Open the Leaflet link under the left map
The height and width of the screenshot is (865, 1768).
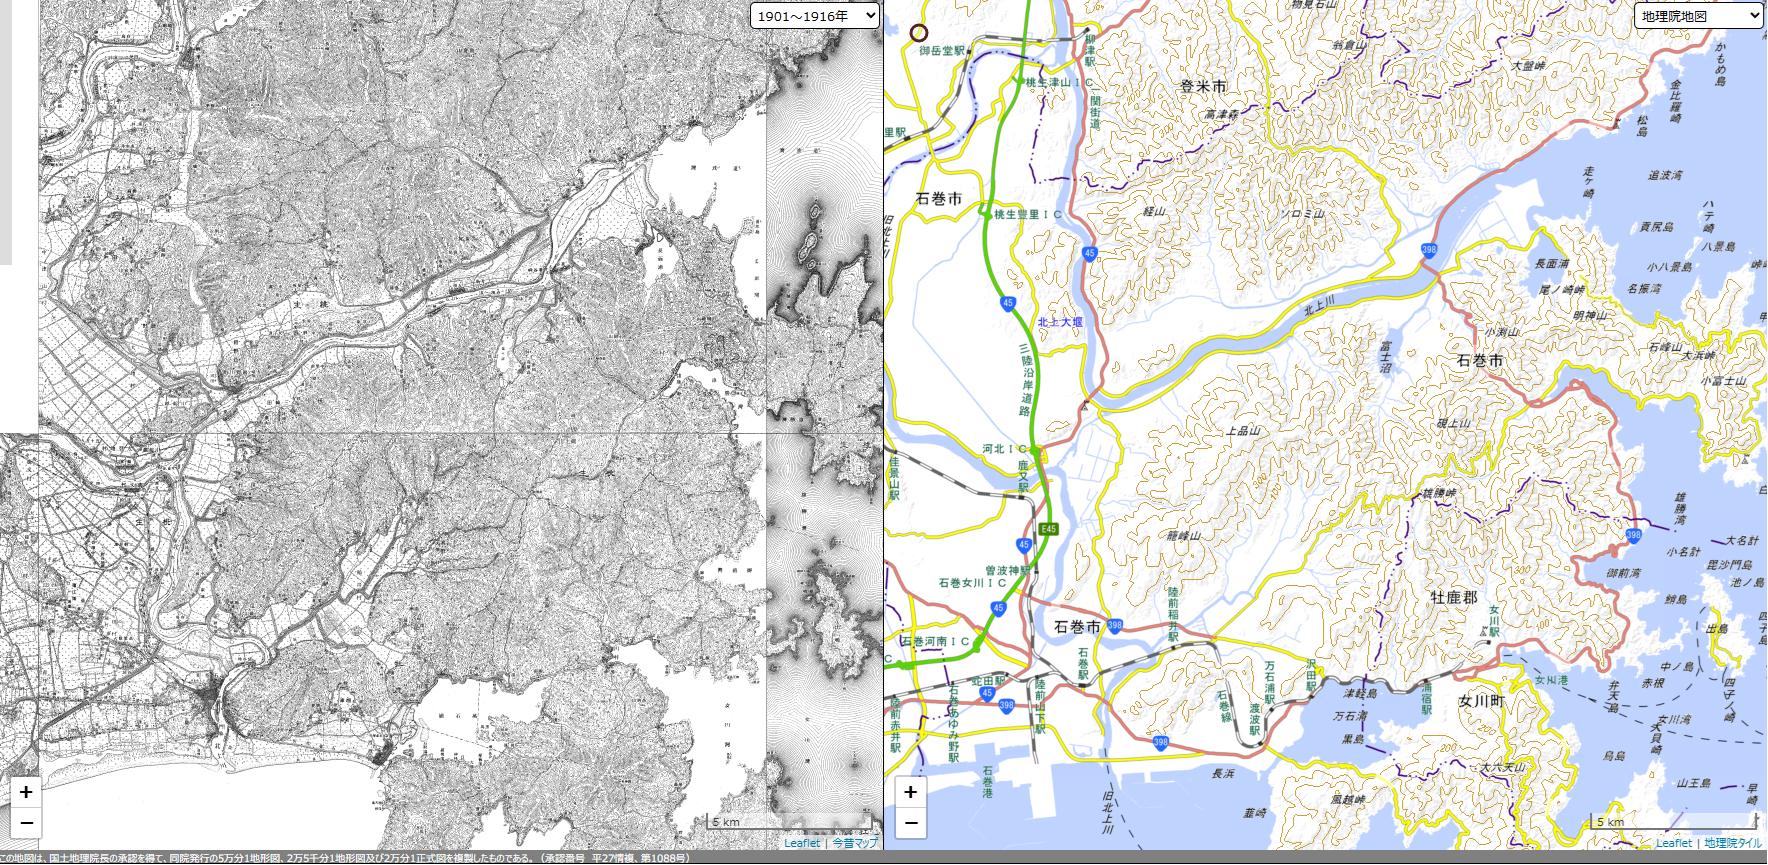click(x=802, y=843)
